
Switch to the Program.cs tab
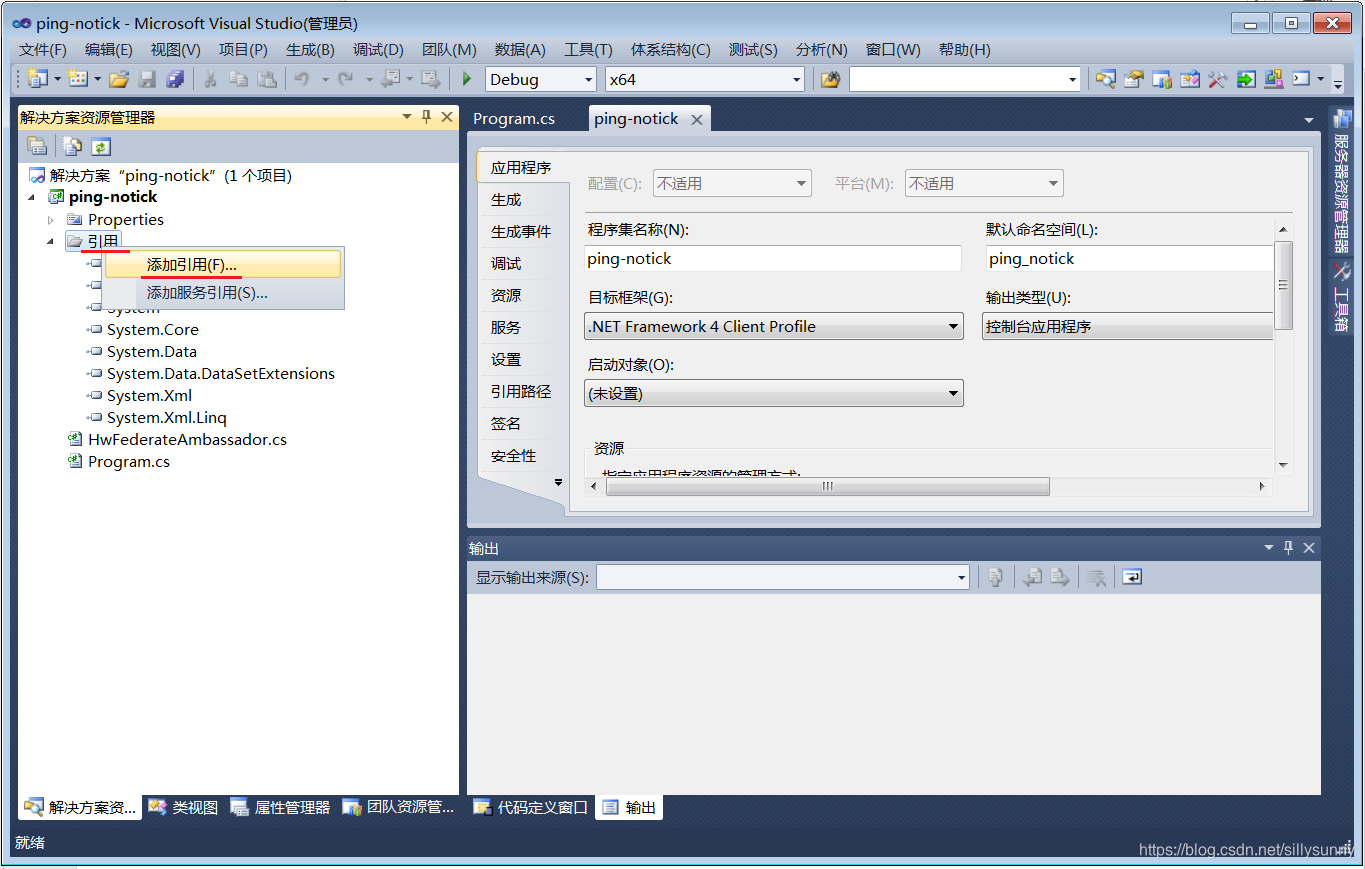pos(514,118)
